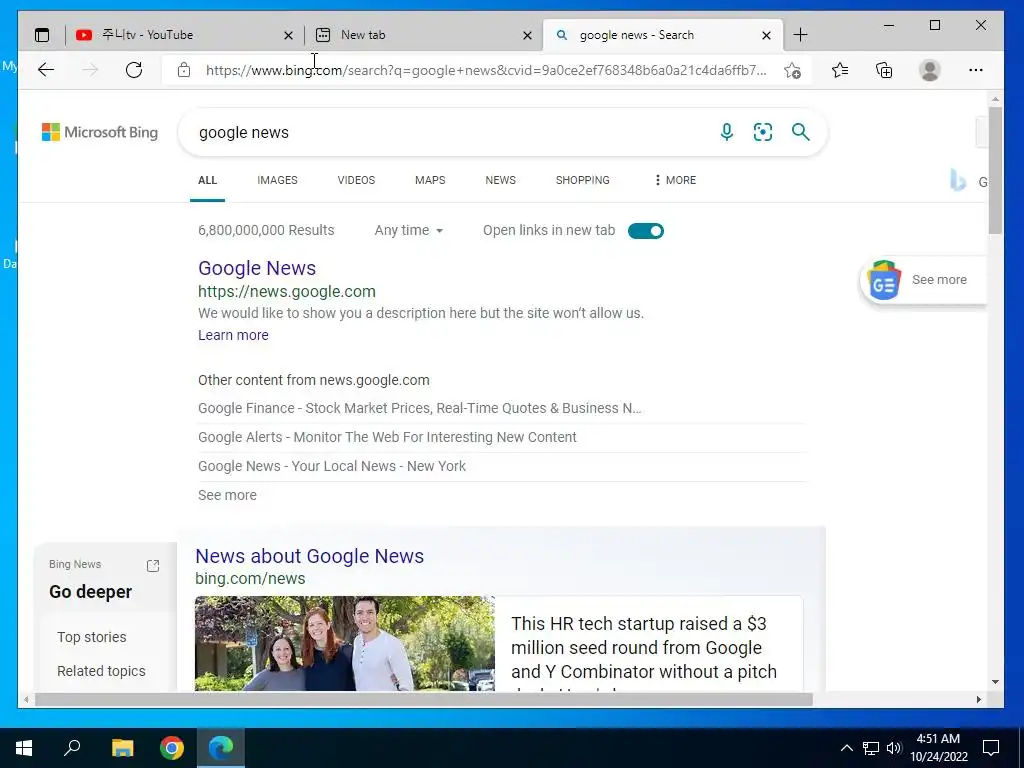Show hidden system tray icons
This screenshot has width=1024, height=768.
tap(846, 748)
